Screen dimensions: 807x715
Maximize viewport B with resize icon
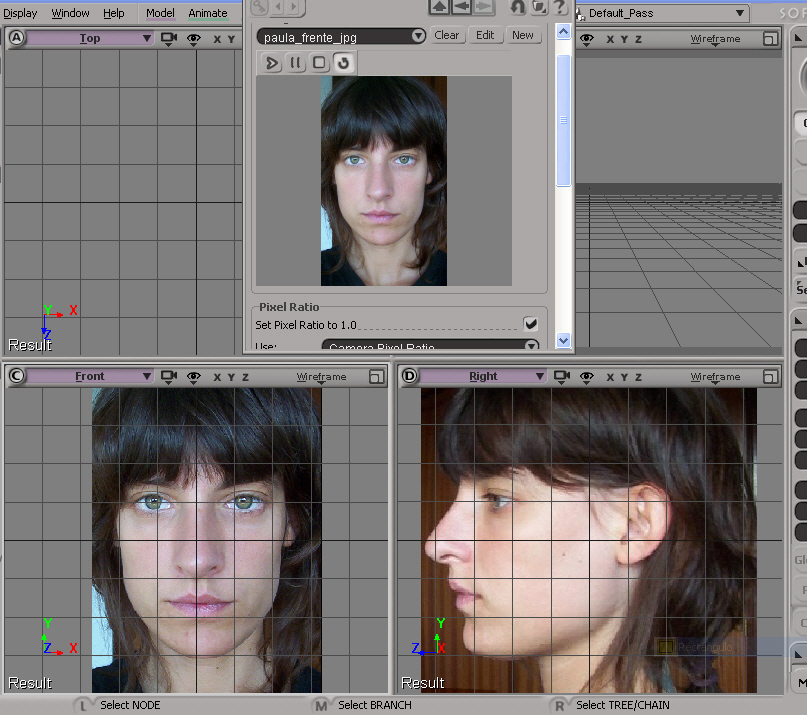[x=770, y=39]
